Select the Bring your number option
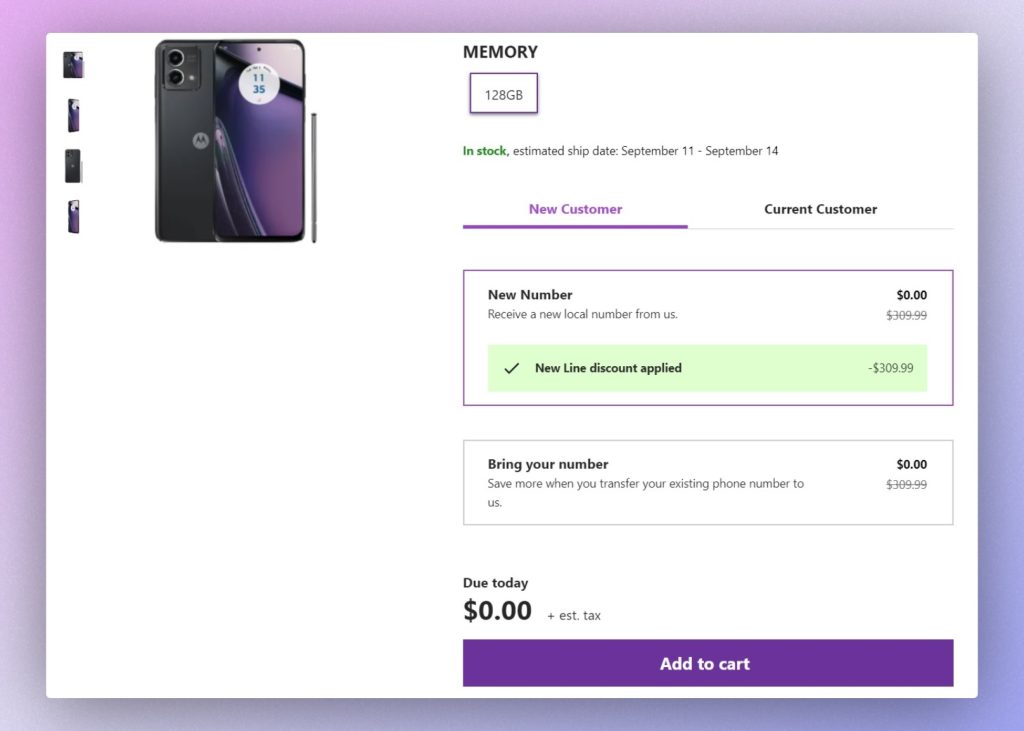Image resolution: width=1024 pixels, height=731 pixels. coord(548,464)
